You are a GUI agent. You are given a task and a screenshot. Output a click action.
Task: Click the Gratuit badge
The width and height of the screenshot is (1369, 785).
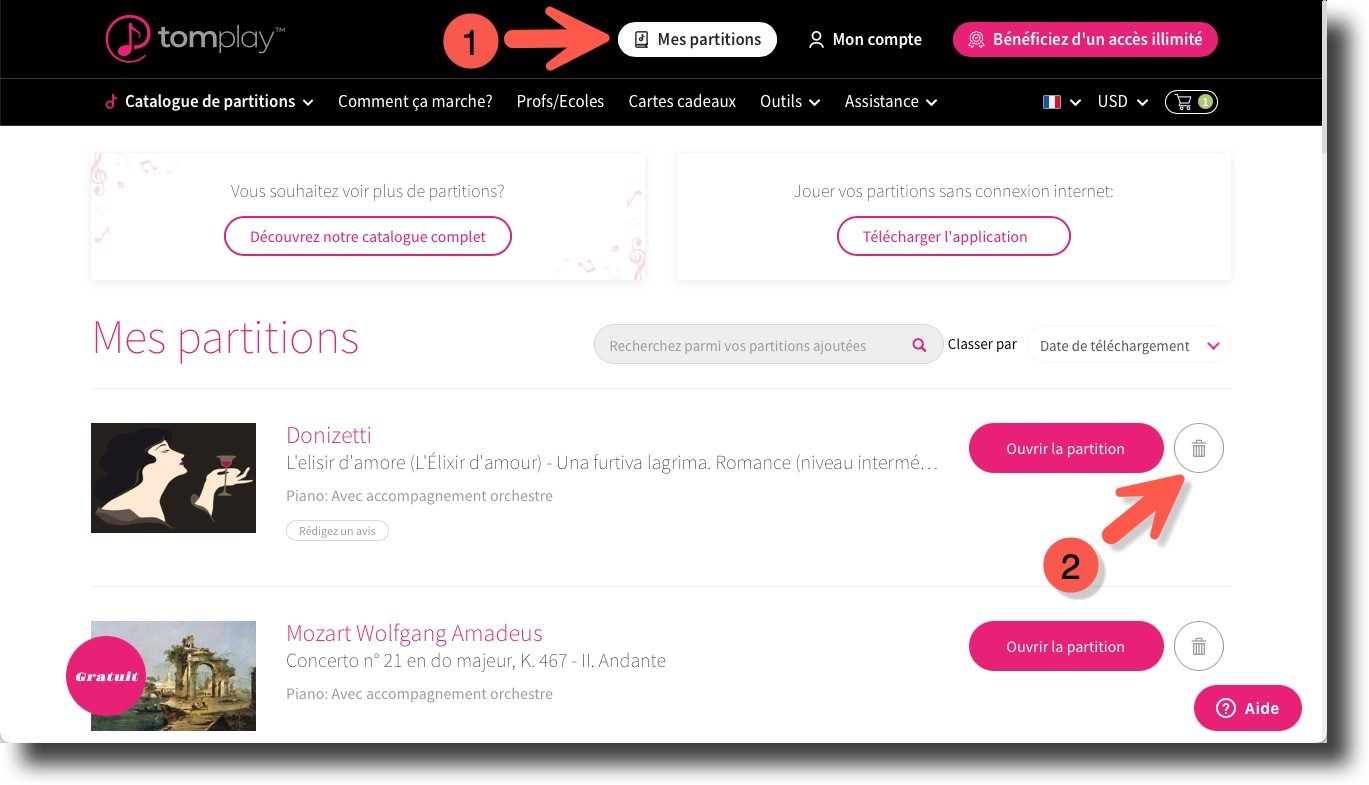pyautogui.click(x=106, y=676)
